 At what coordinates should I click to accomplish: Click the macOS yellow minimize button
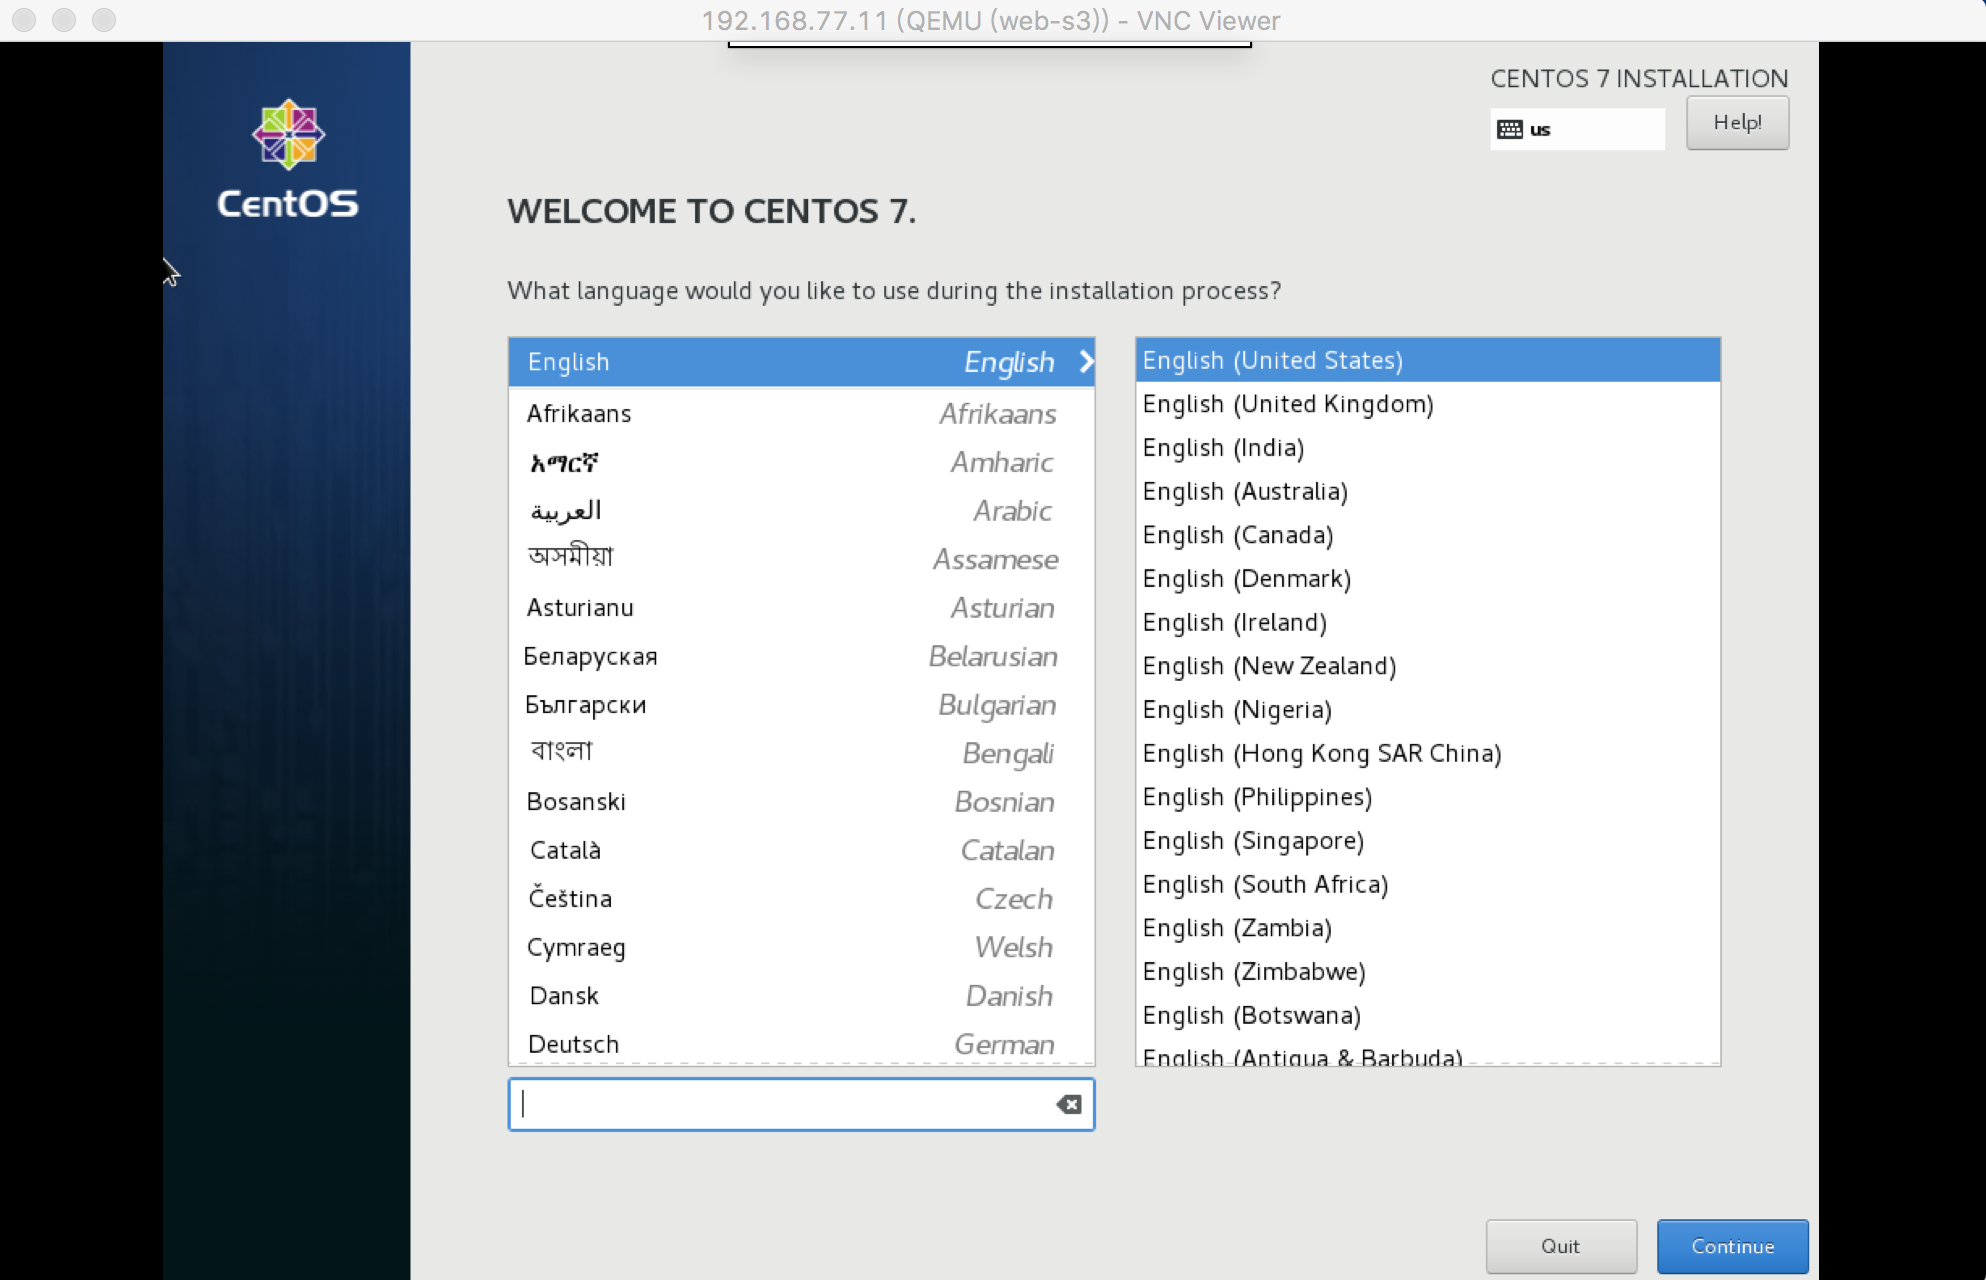point(64,20)
